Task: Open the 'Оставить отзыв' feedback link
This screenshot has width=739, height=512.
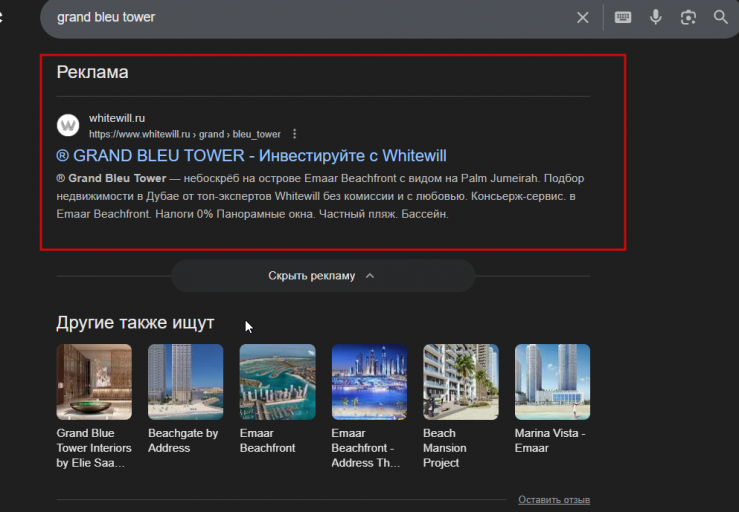Action: [x=554, y=500]
